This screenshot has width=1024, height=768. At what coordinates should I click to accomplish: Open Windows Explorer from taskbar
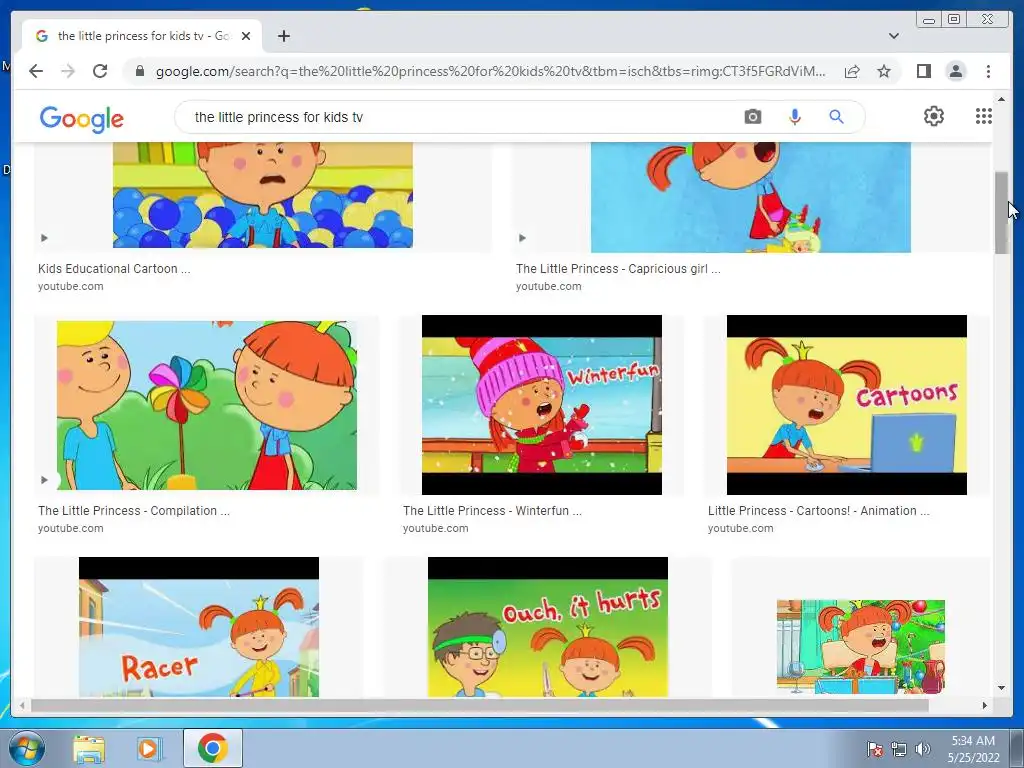[89, 748]
